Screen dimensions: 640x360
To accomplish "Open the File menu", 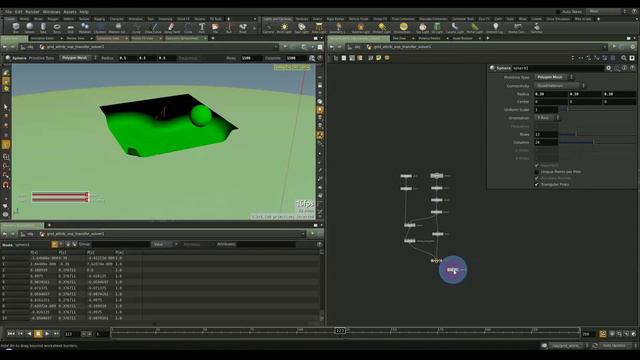I will point(9,12).
